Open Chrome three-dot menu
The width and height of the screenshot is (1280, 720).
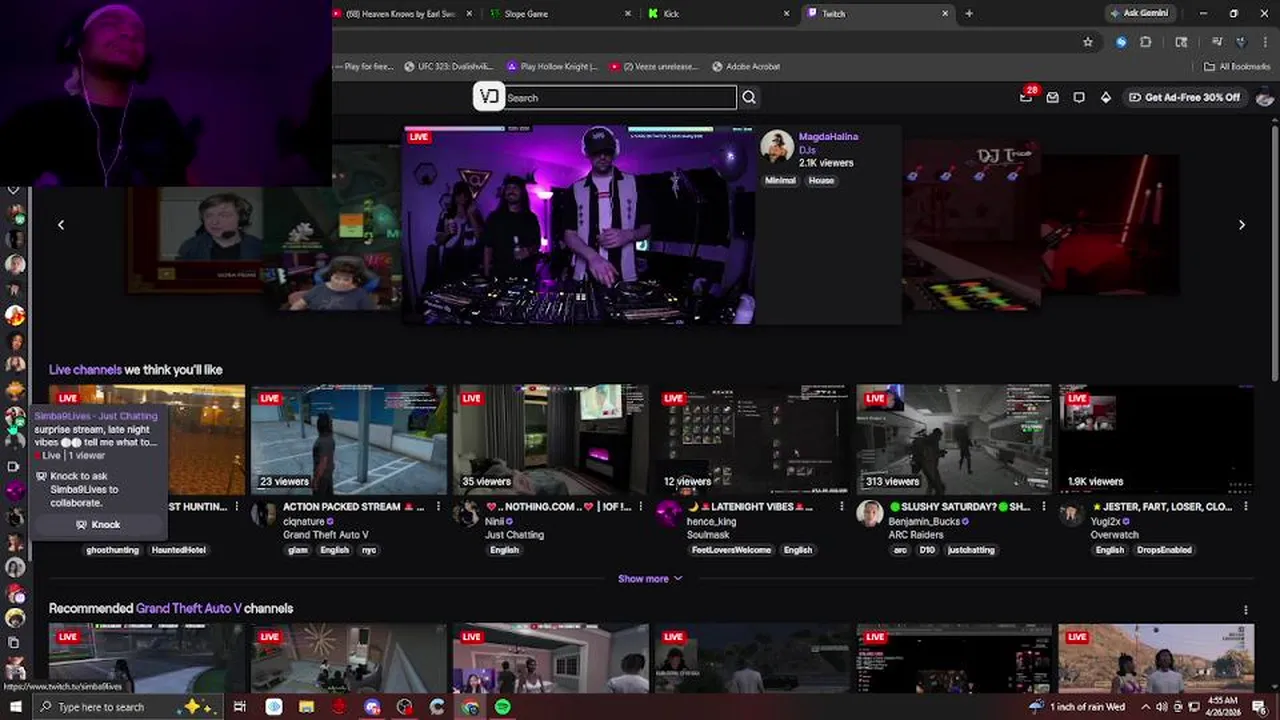pos(1264,42)
